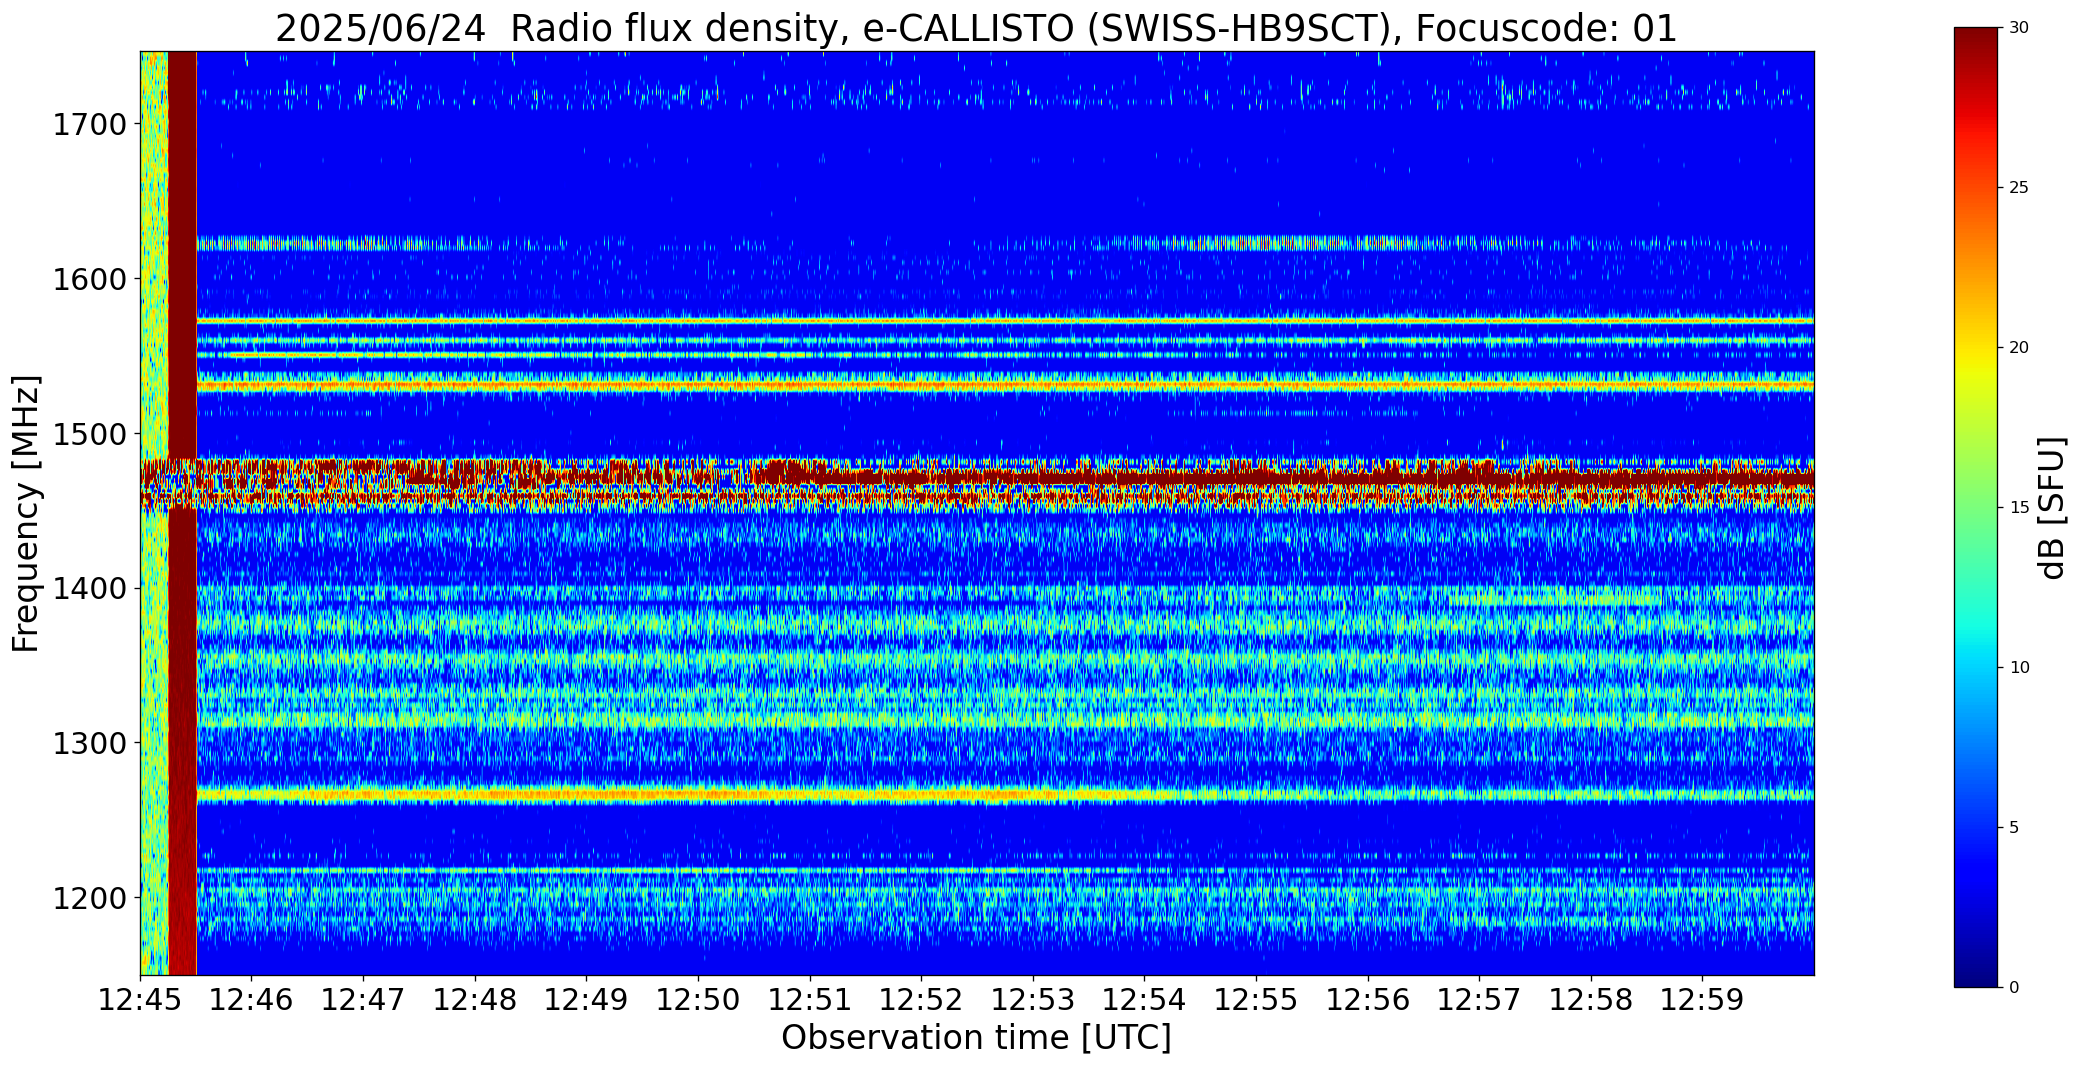The image size is (2082, 1067).
Task: Click the 12:56 time tick label
Action: pyautogui.click(x=1368, y=999)
